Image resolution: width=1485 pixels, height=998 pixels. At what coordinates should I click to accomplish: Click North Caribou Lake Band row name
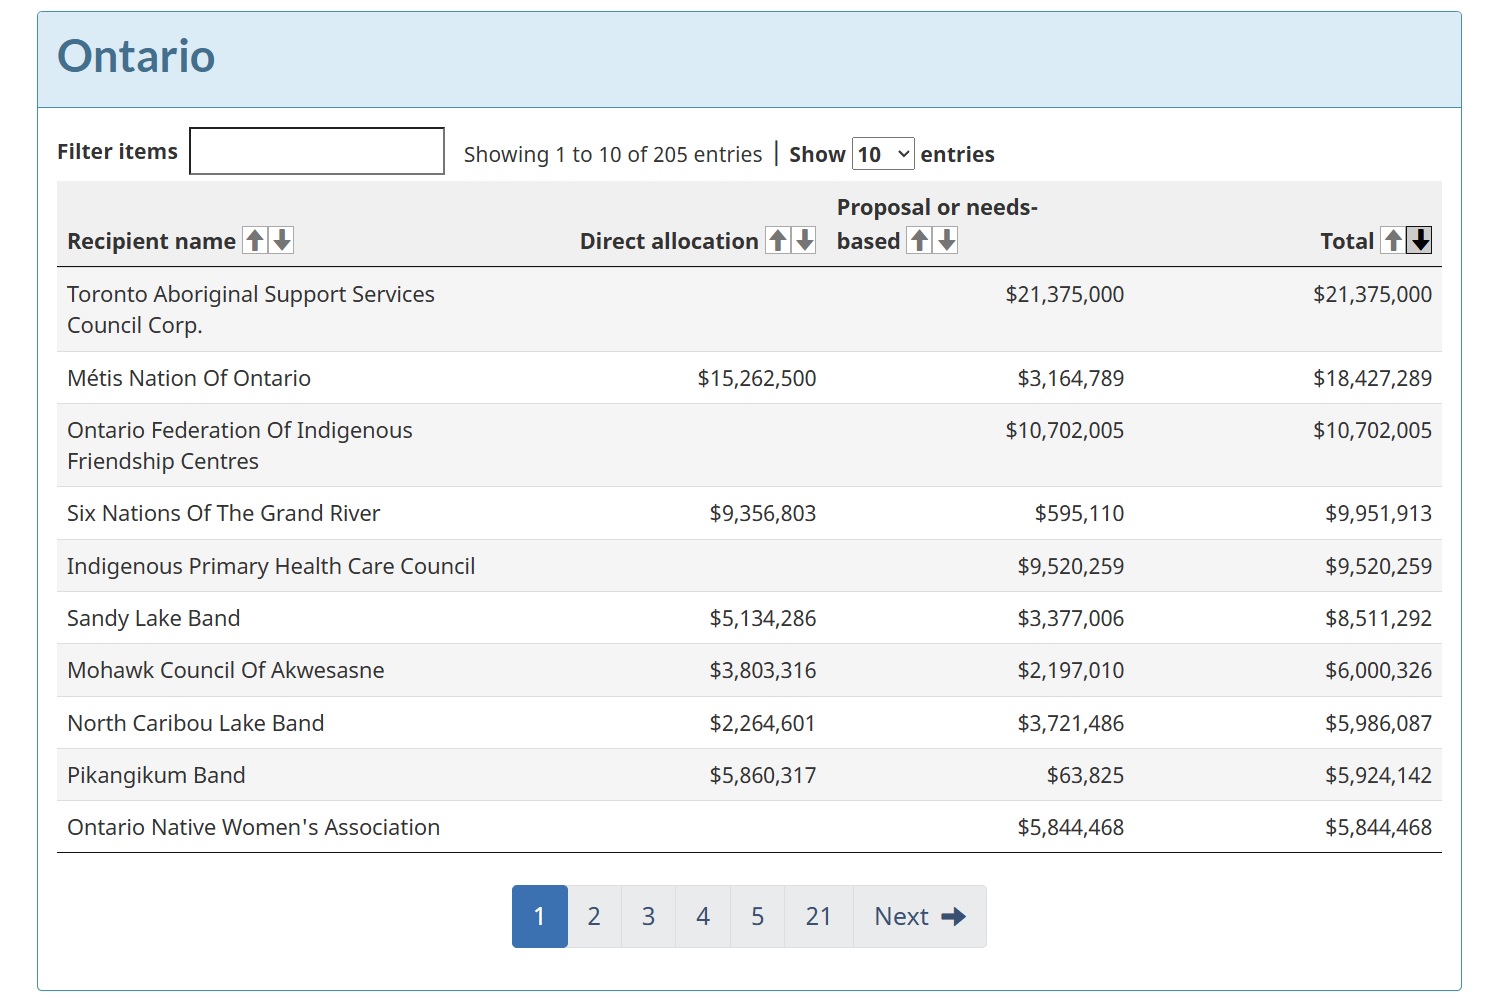pyautogui.click(x=196, y=723)
